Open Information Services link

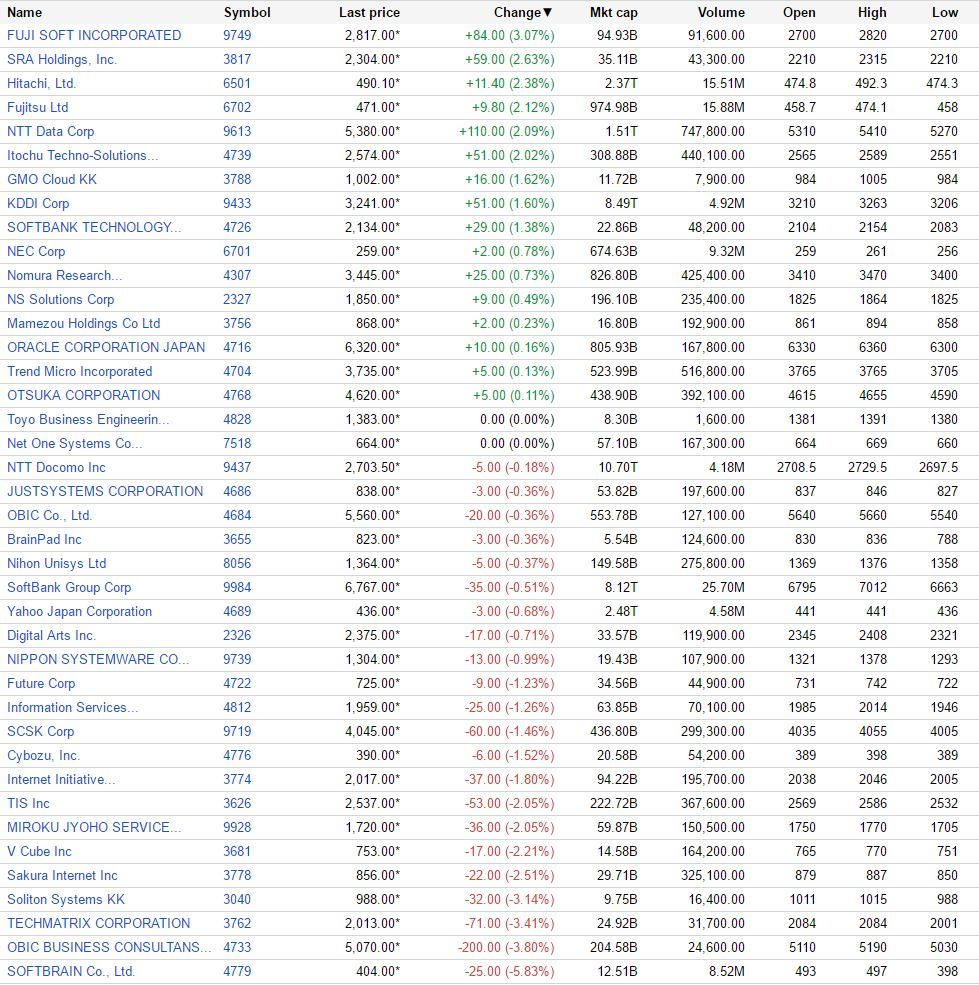[x=73, y=707]
